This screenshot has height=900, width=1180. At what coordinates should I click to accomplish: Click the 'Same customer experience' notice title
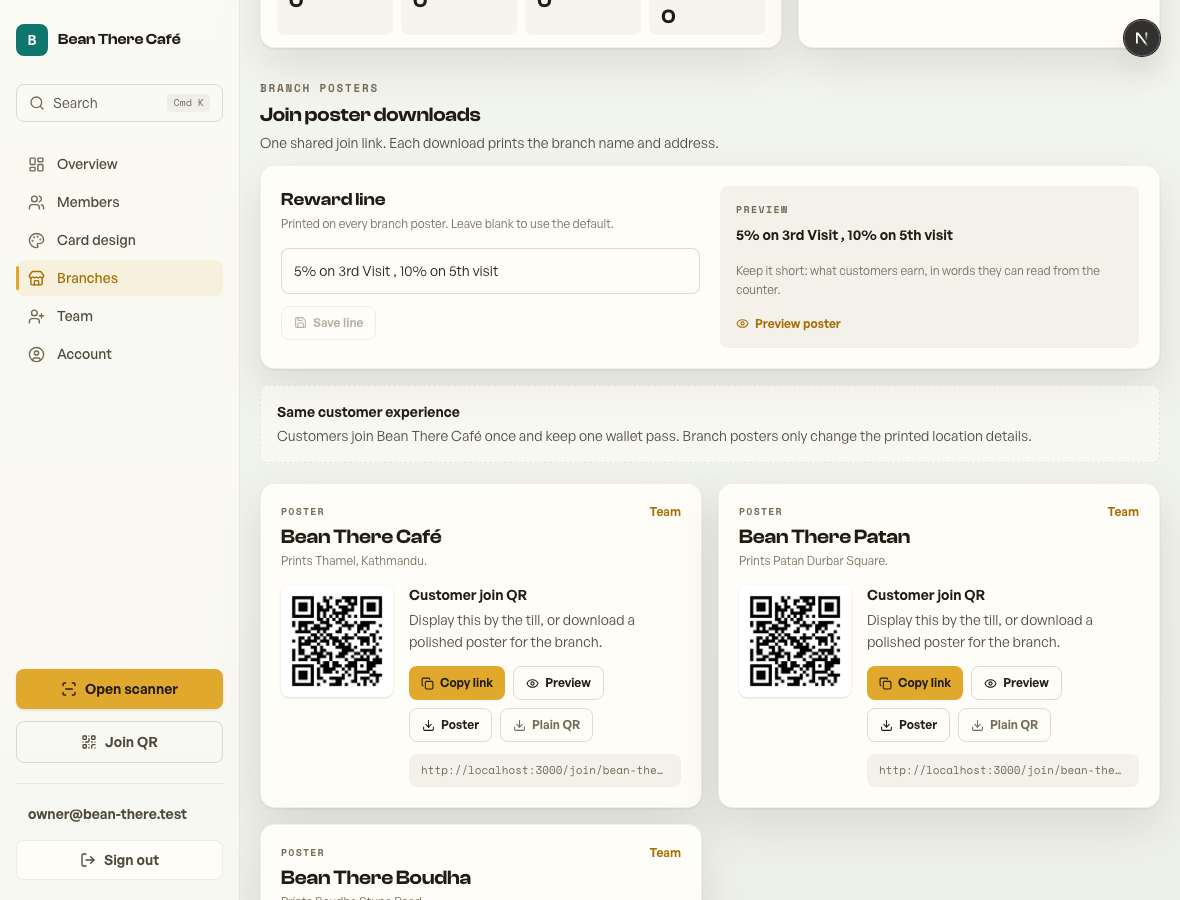pos(368,412)
